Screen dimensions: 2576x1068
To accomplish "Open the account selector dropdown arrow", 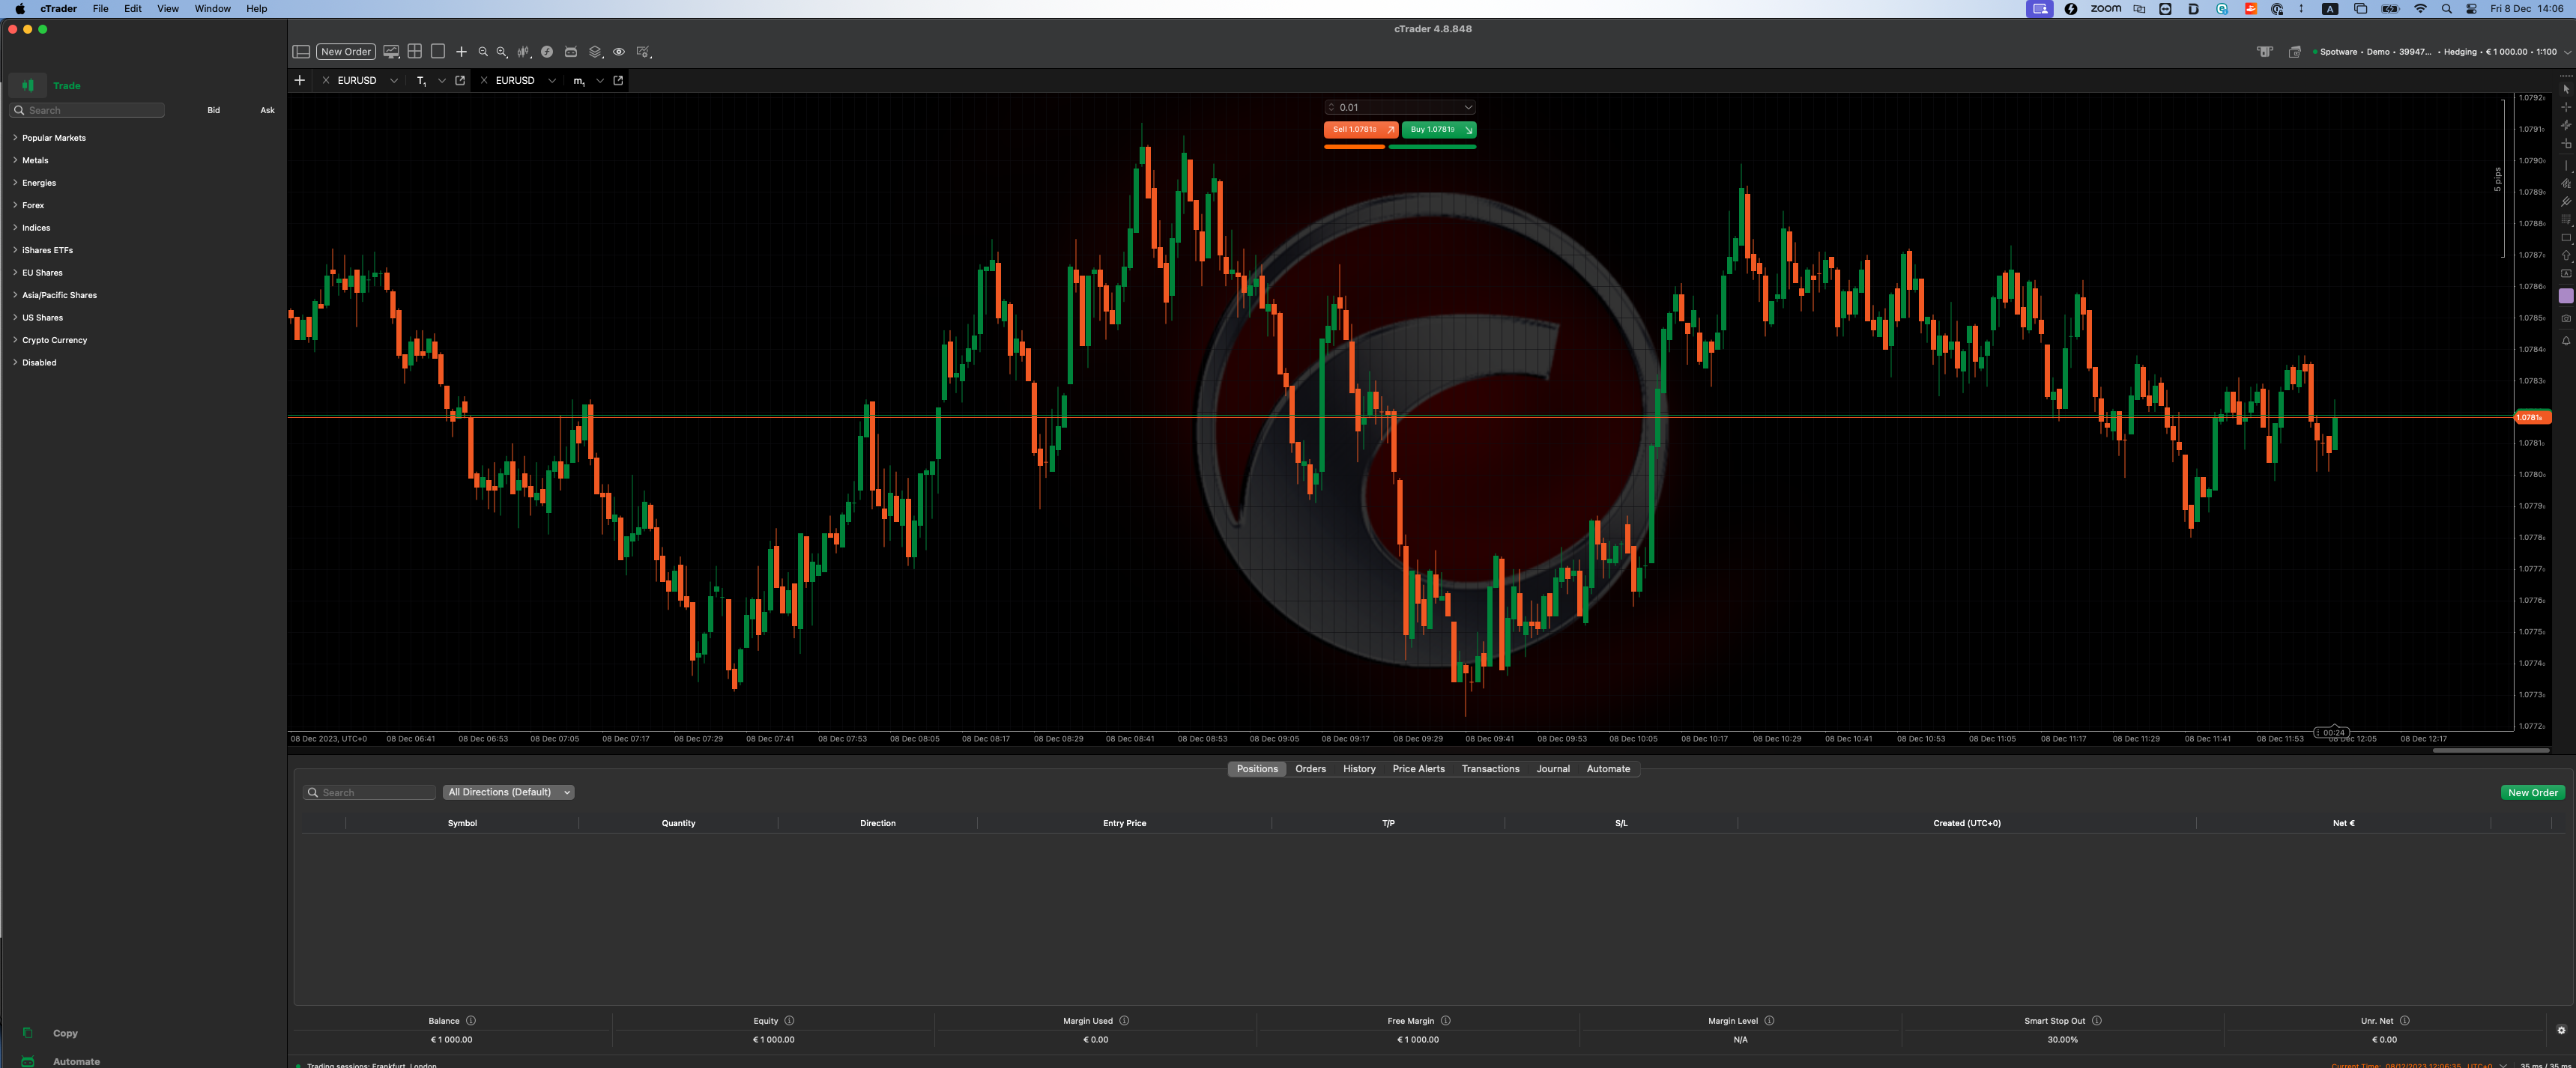I will pyautogui.click(x=2567, y=52).
